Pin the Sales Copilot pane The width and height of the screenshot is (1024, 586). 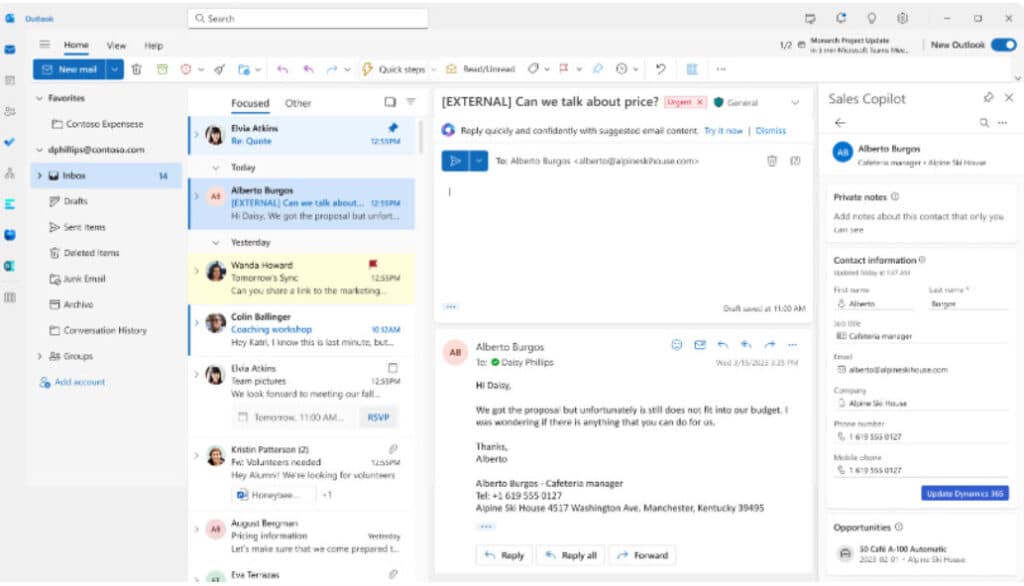tap(988, 97)
